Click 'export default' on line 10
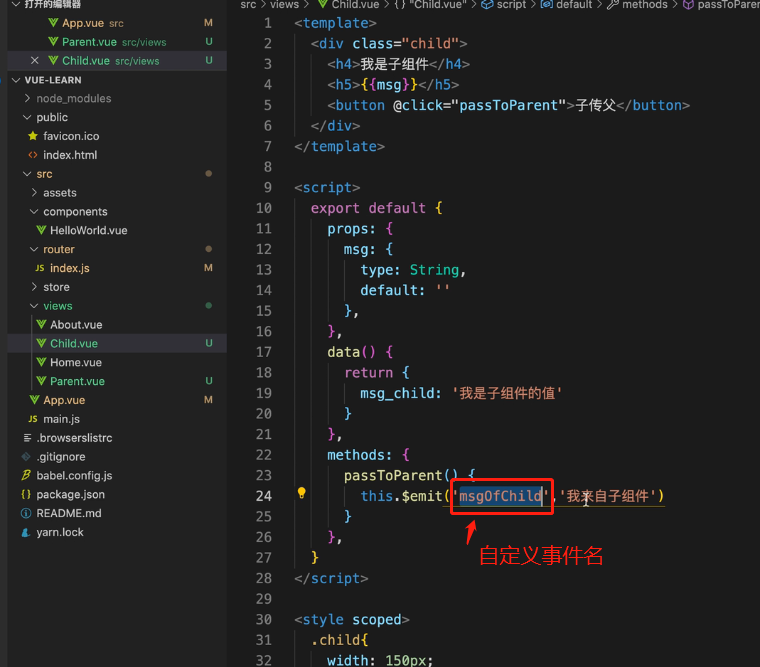Image resolution: width=760 pixels, height=667 pixels. click(x=368, y=208)
